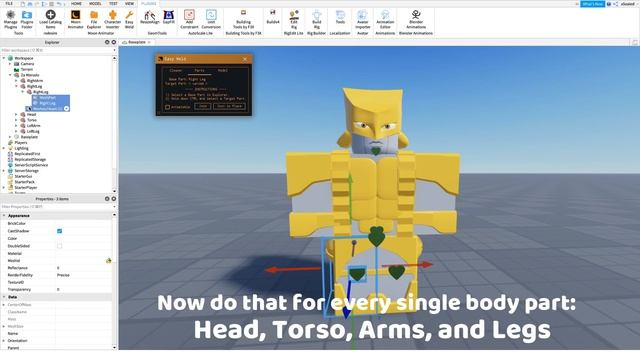Select the Baseplate item in Explorer
Viewport: 640px width, 360px height.
point(29,137)
